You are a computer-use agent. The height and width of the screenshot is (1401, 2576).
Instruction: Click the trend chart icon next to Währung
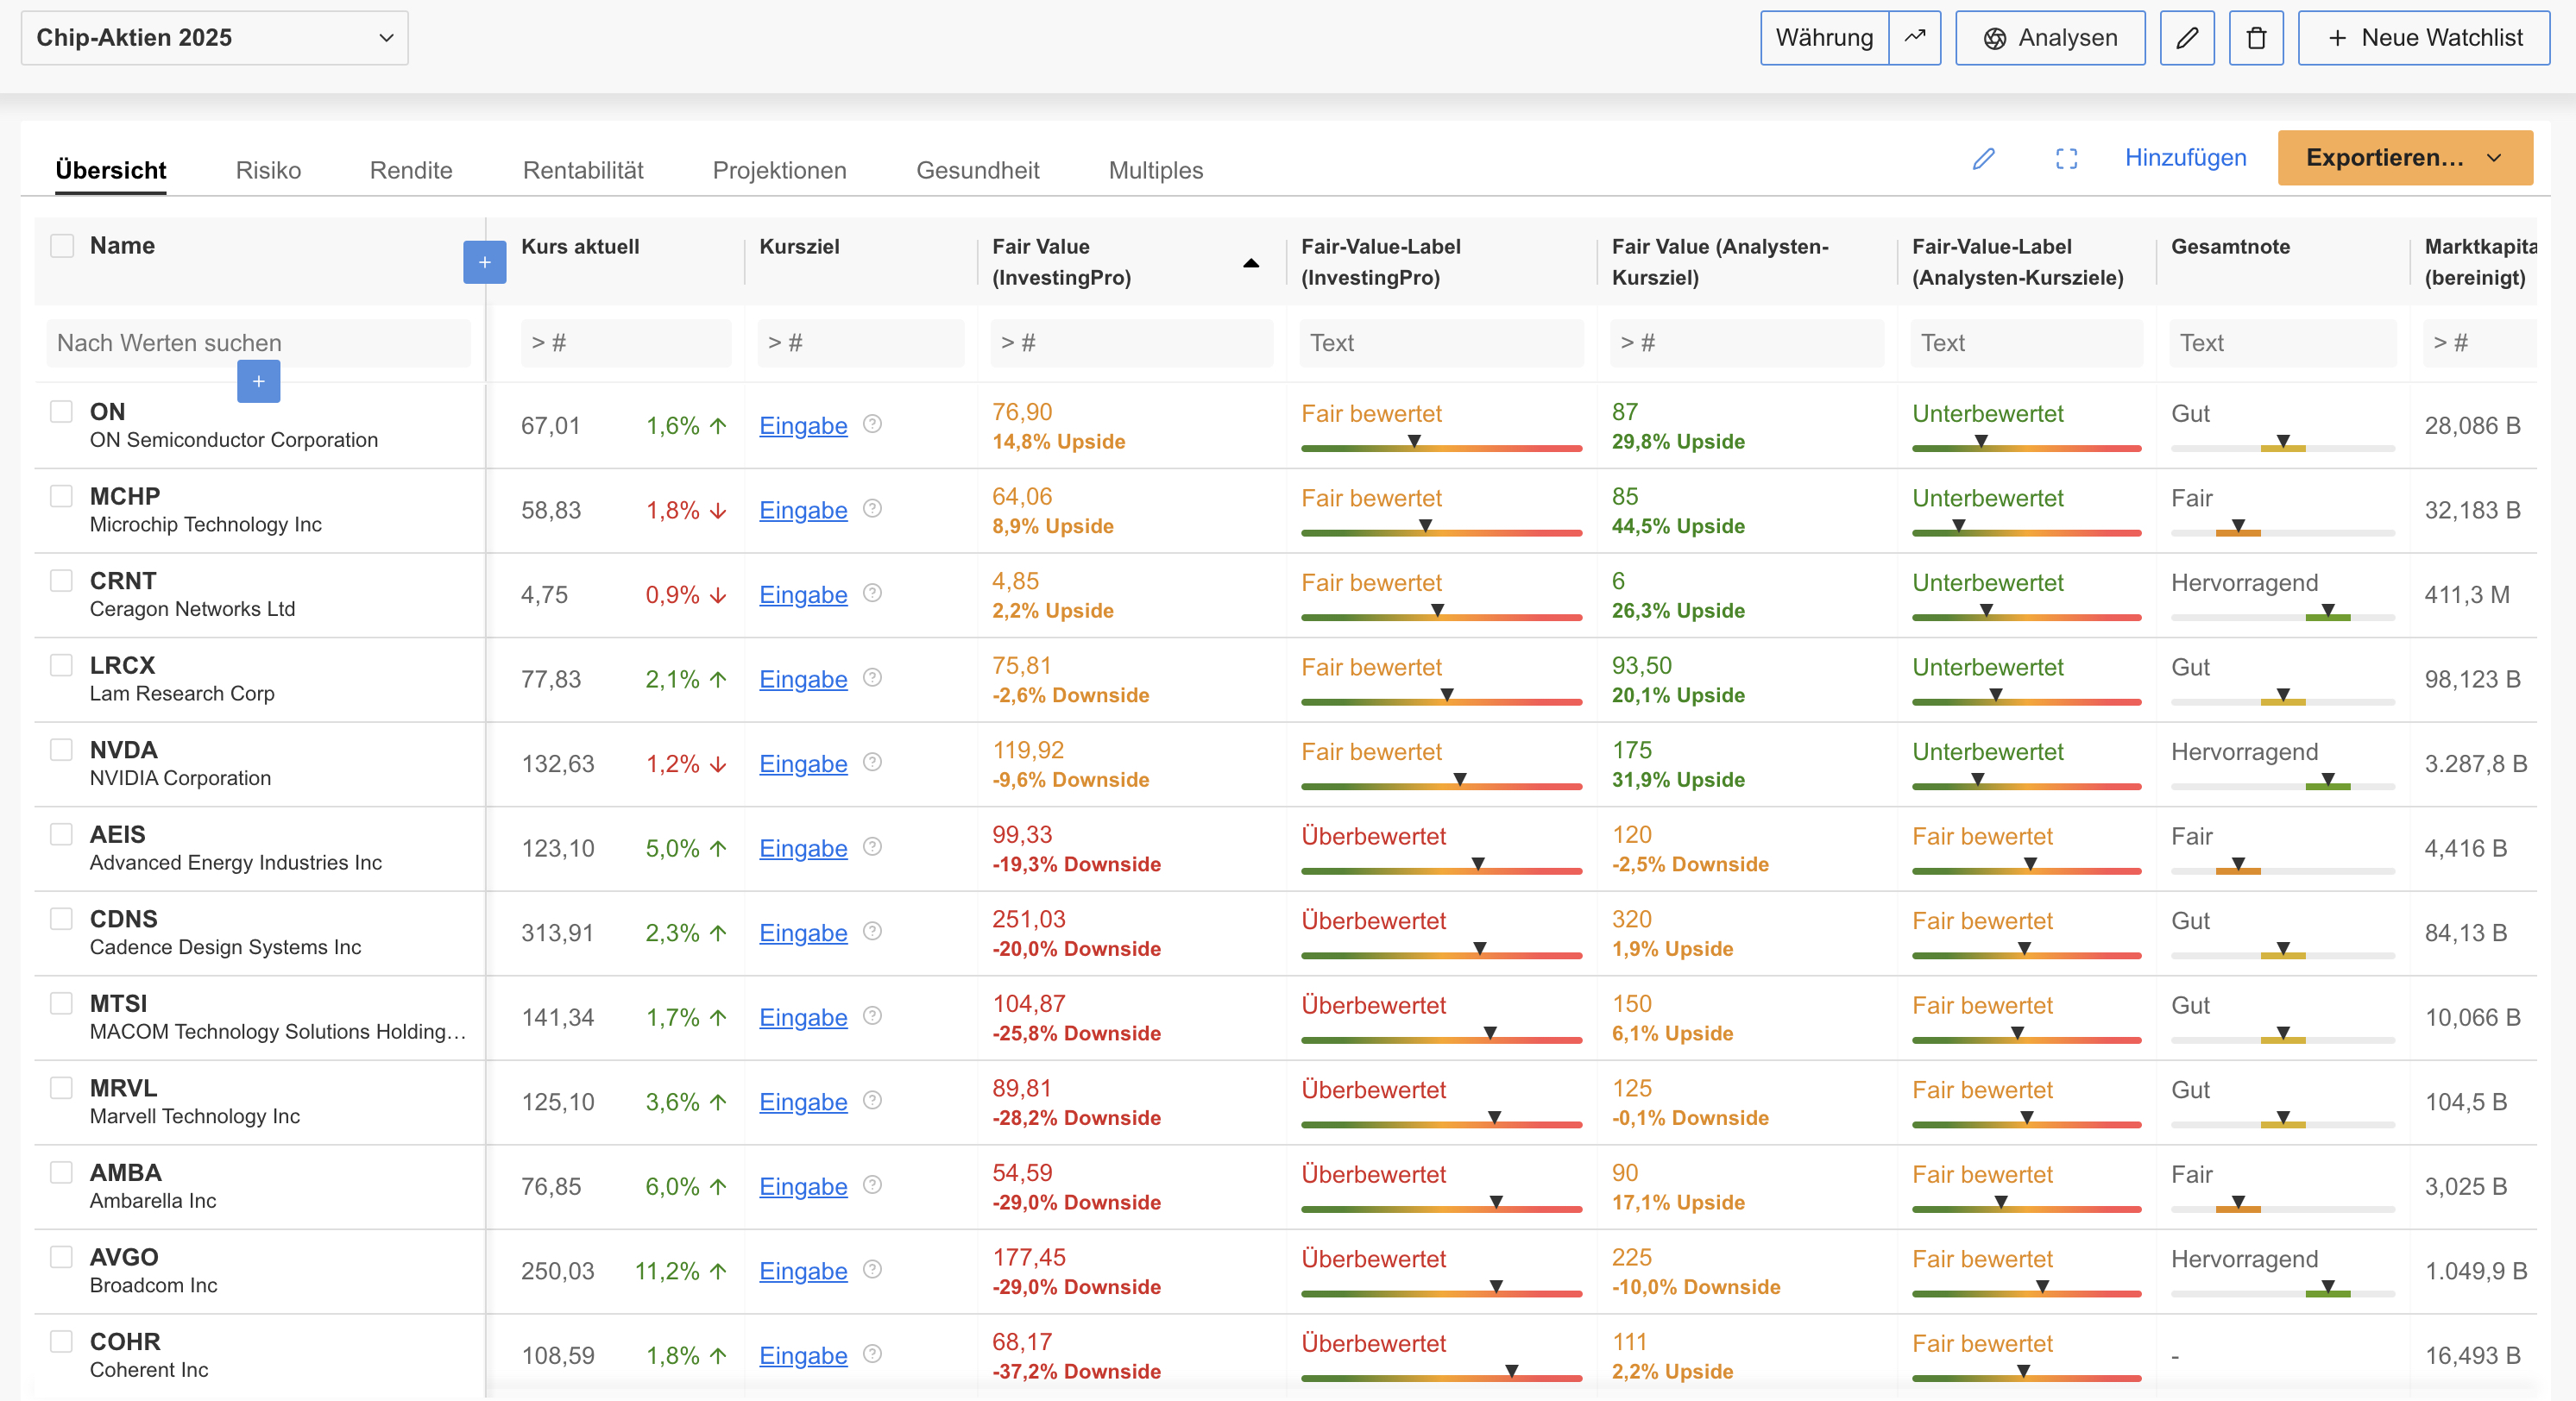(1914, 38)
